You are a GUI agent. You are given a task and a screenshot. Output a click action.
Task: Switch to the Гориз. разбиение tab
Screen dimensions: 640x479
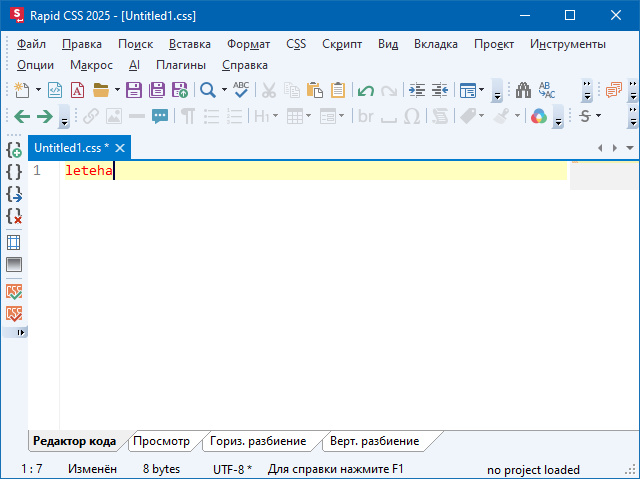[258, 441]
